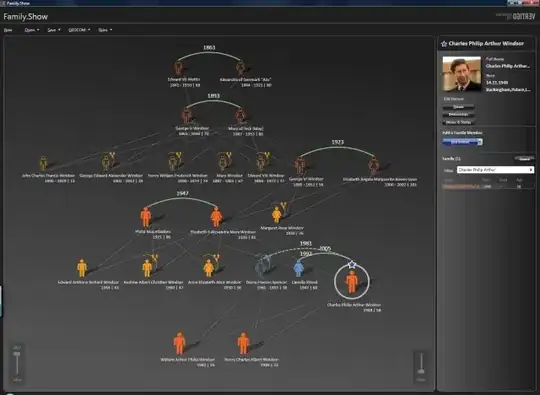This screenshot has width=540, height=395.
Task: Click the Details button
Action: pyautogui.click(x=458, y=107)
